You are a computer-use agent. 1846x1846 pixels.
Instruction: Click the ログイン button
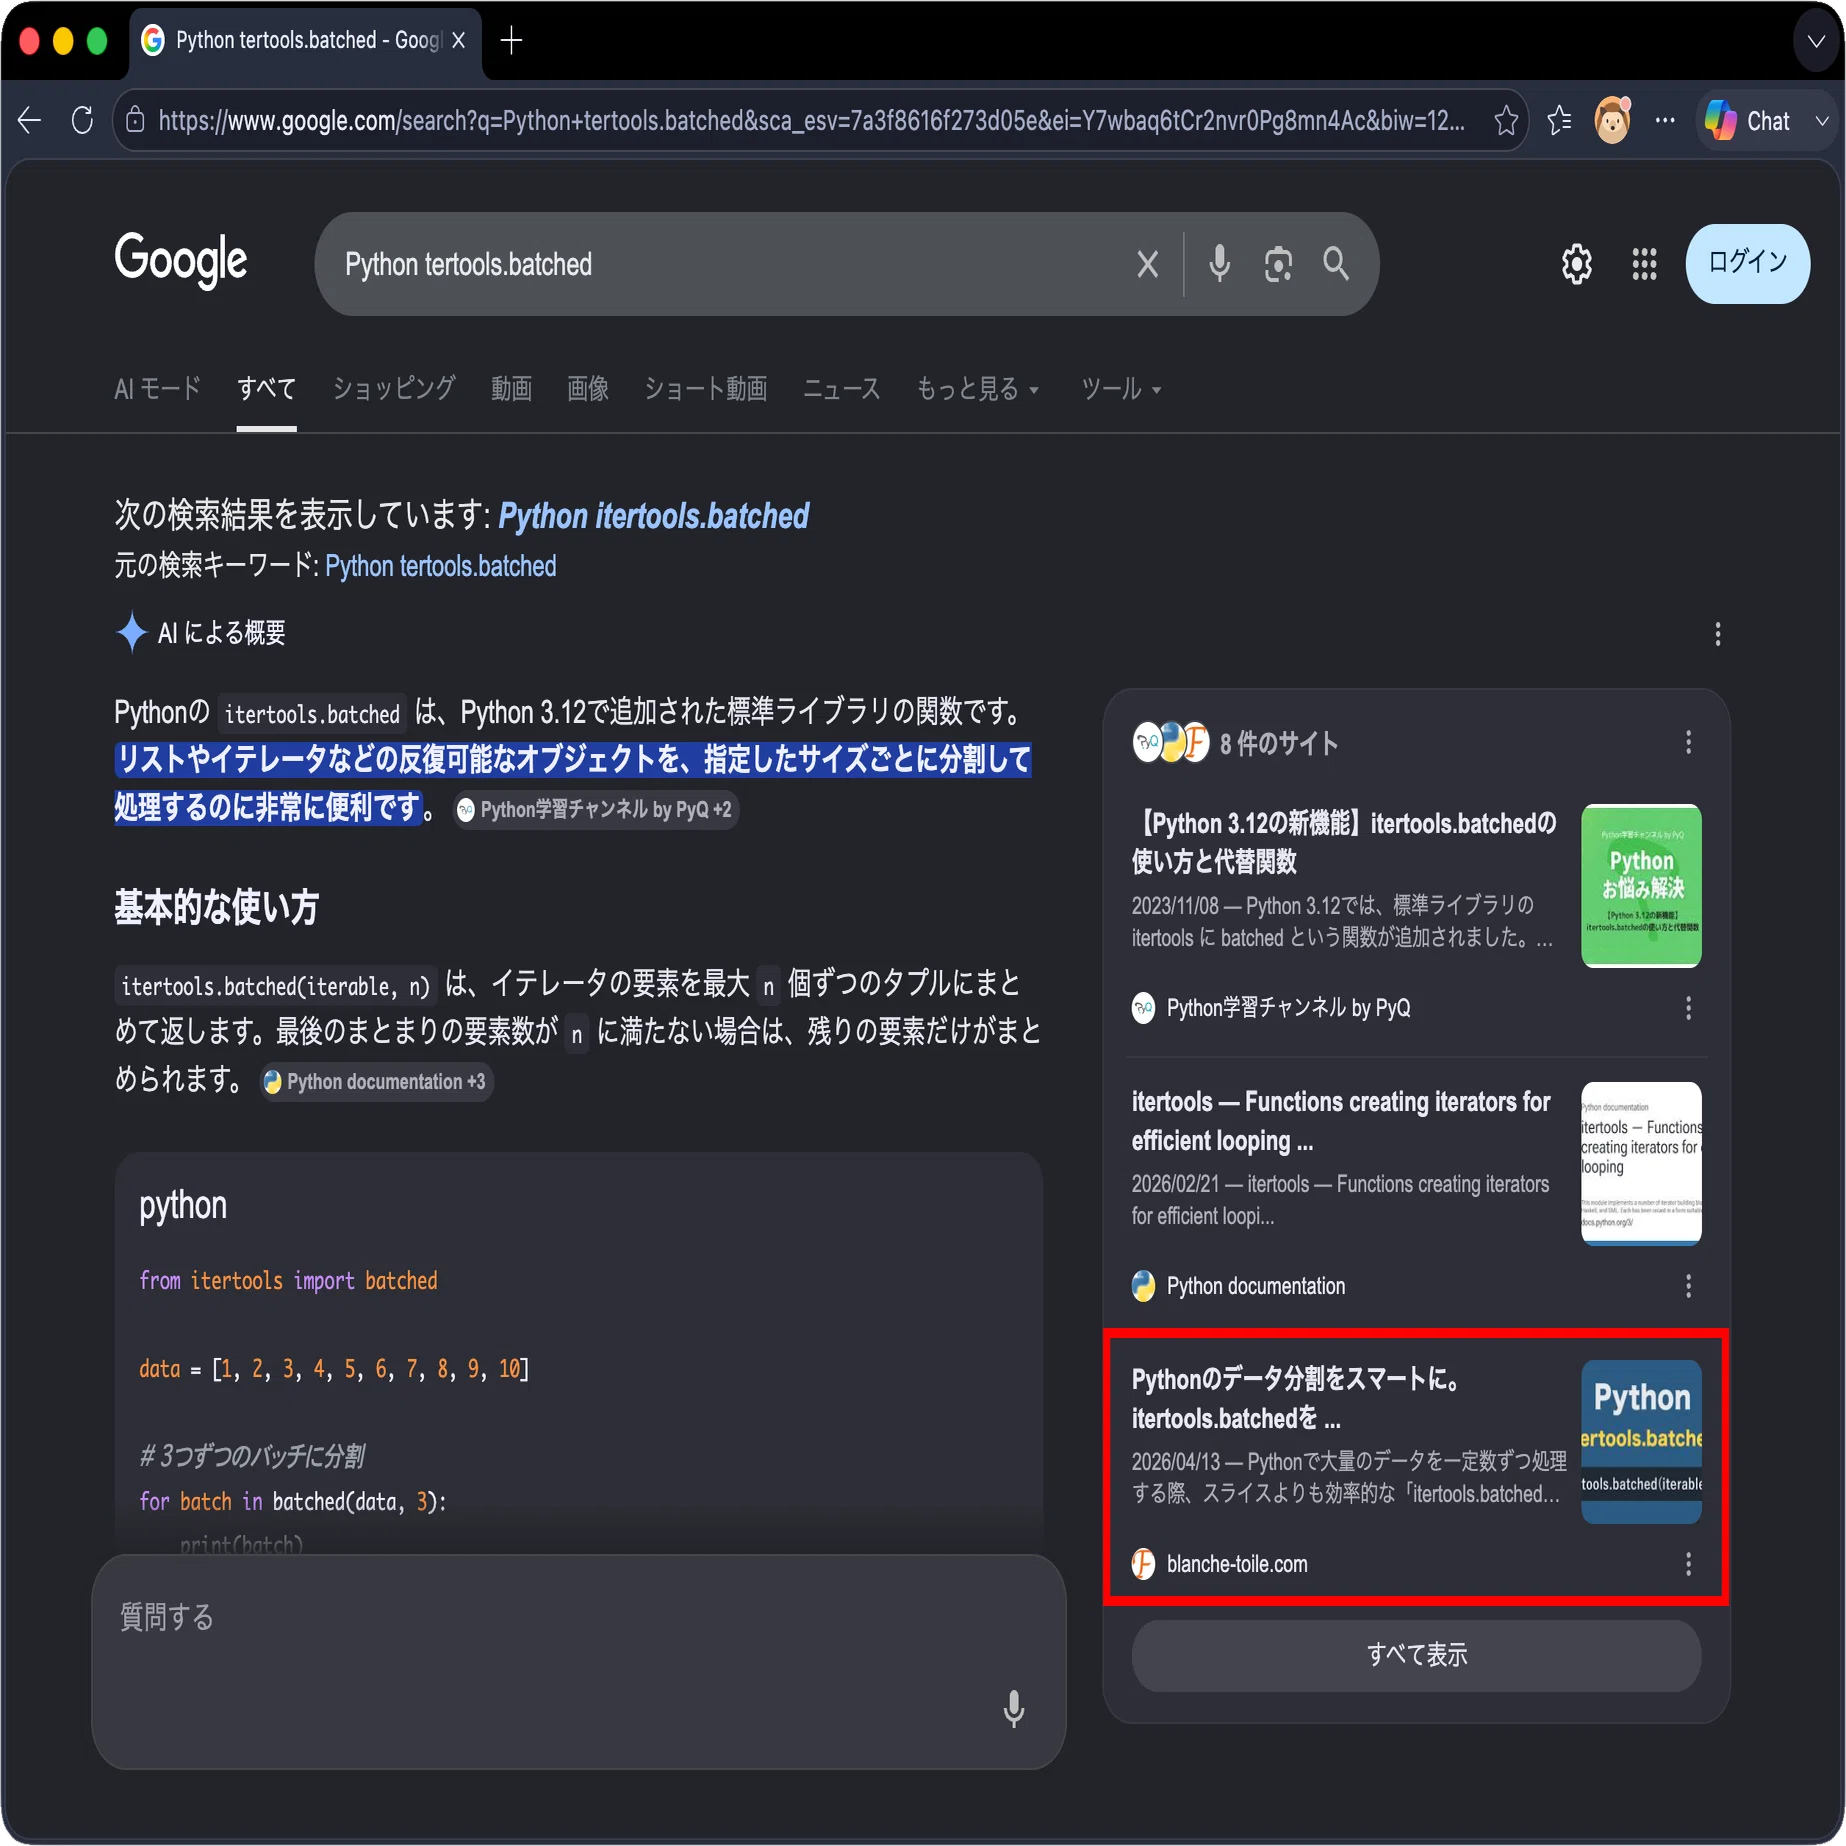[1748, 263]
